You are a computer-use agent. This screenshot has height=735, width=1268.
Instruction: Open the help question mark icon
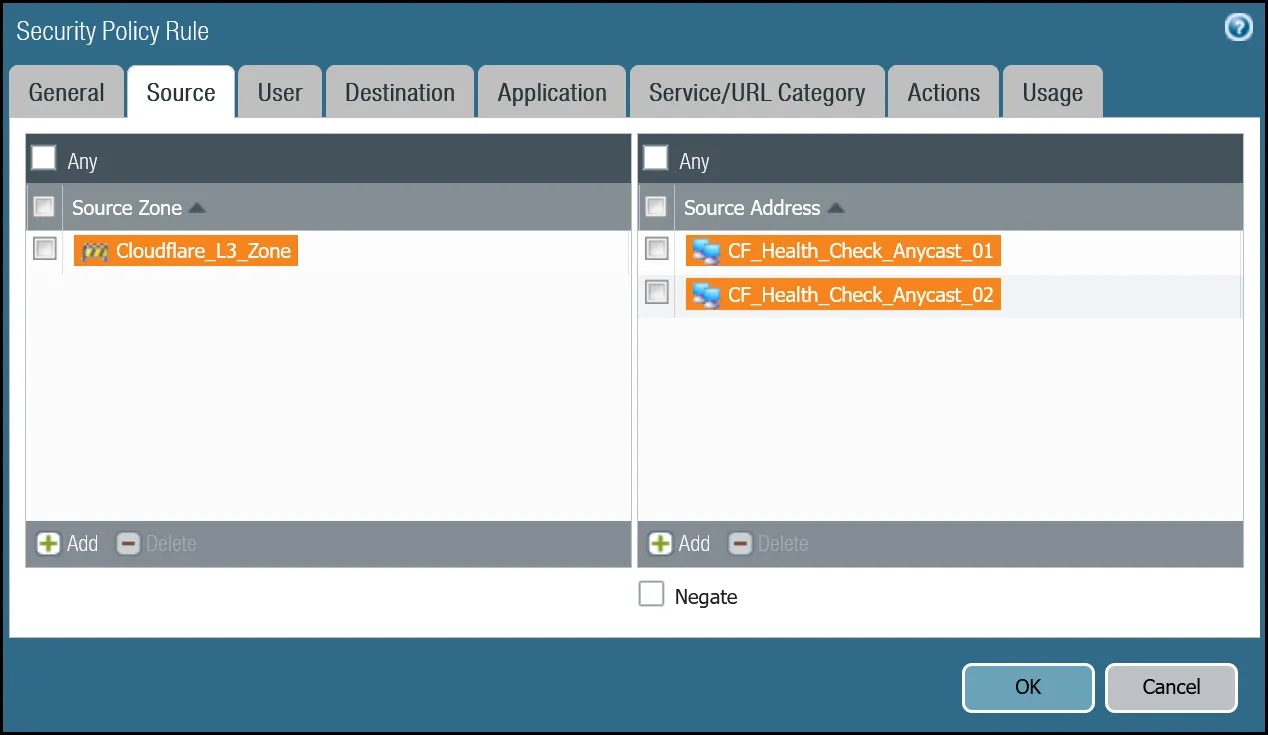[x=1238, y=28]
